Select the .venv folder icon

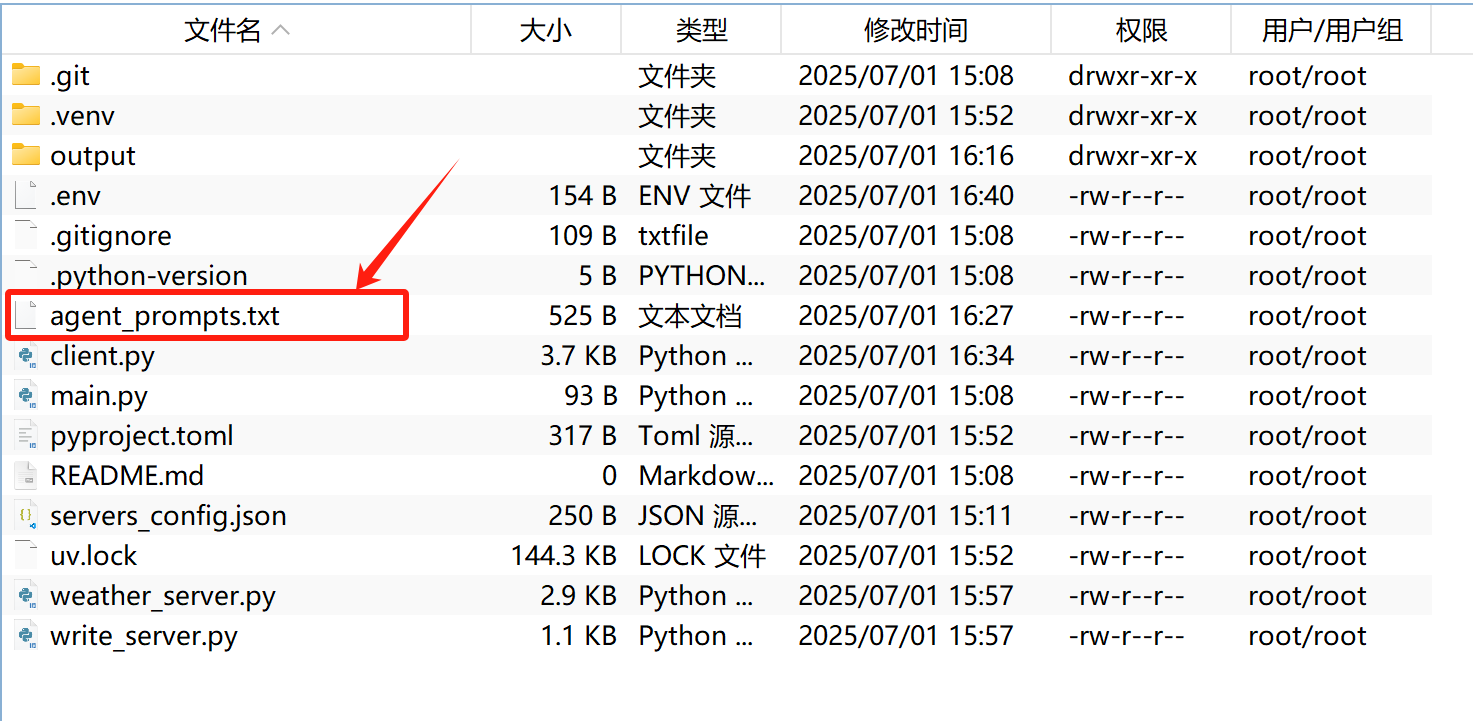(x=26, y=115)
